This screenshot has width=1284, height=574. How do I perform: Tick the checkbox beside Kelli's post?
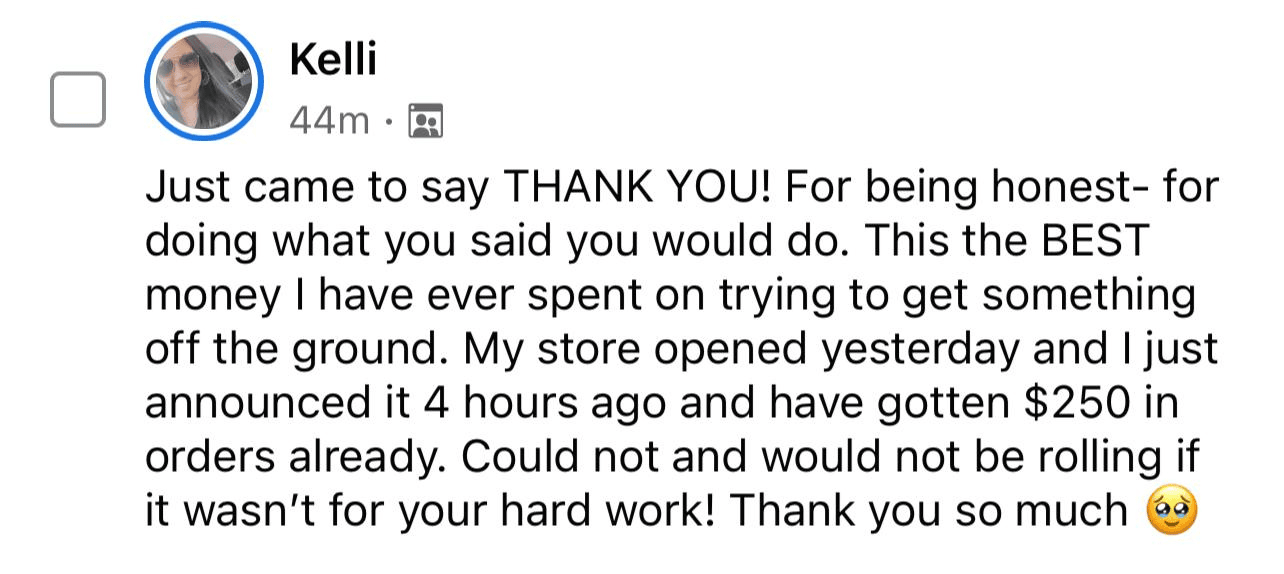click(78, 100)
